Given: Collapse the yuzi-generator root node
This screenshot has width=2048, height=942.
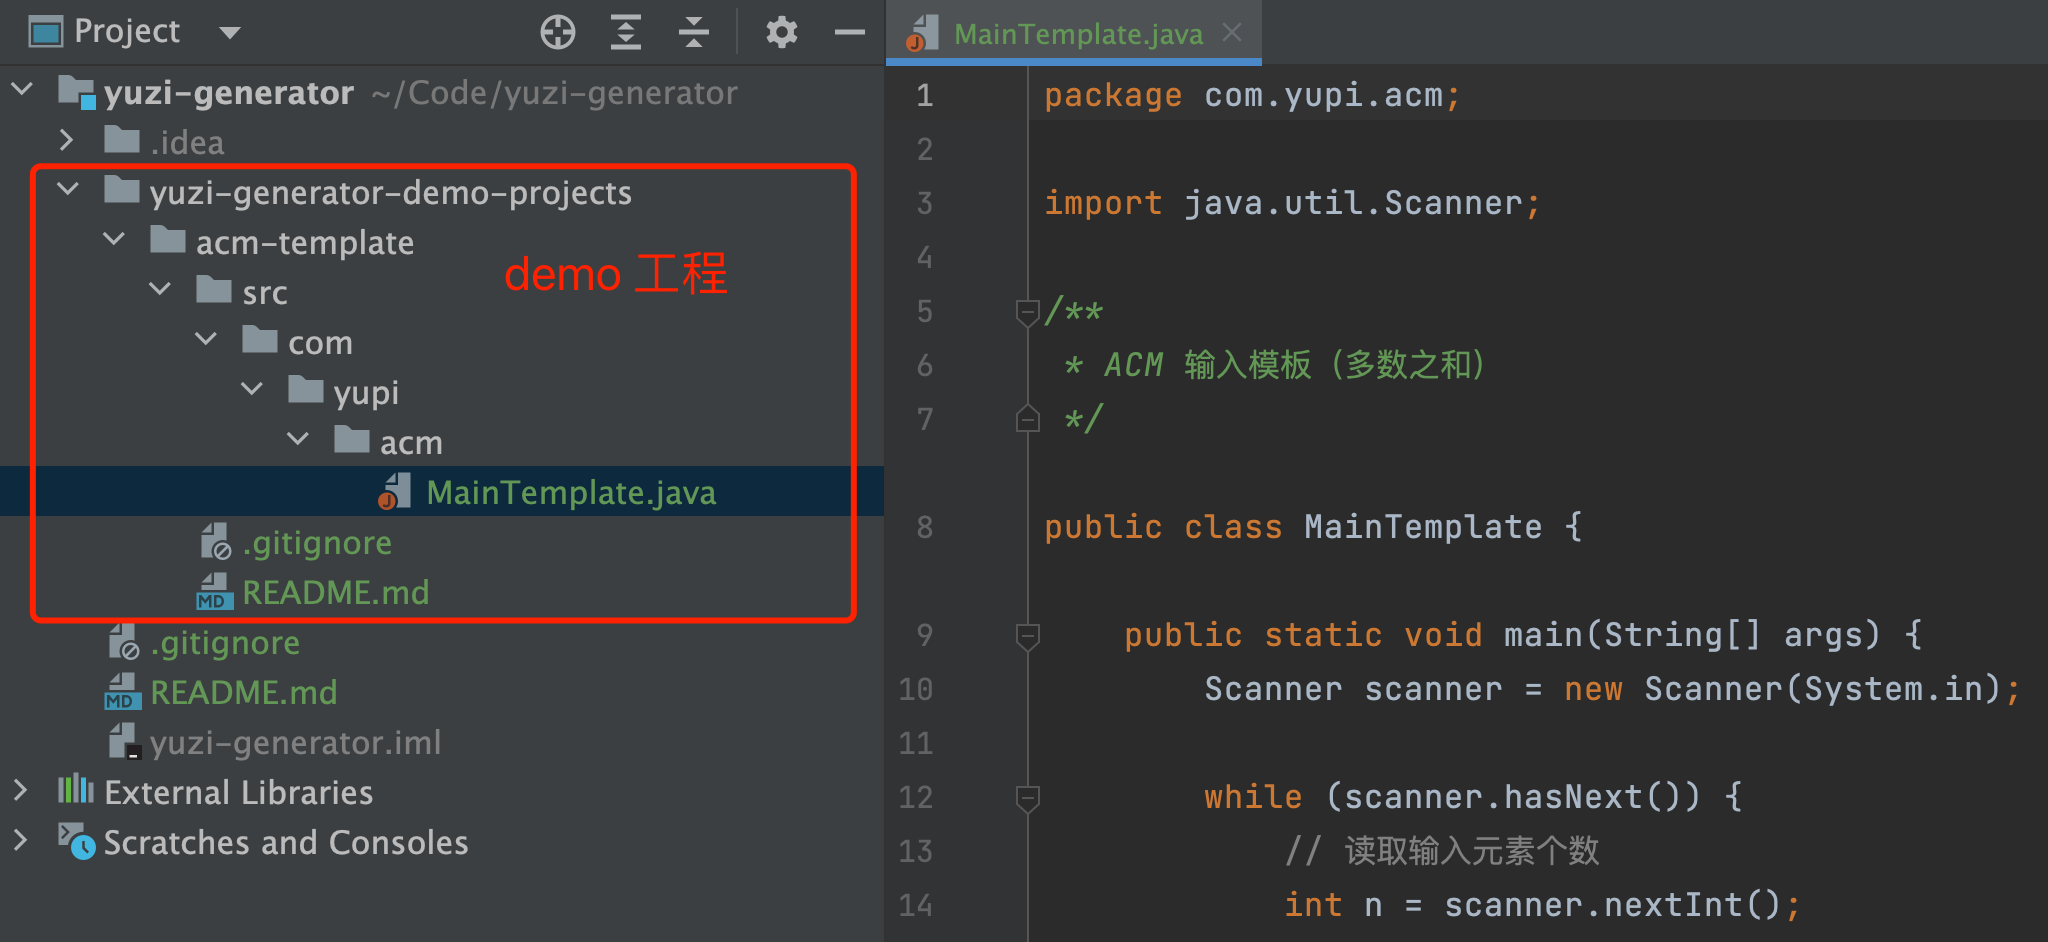Looking at the screenshot, I should click(x=22, y=90).
